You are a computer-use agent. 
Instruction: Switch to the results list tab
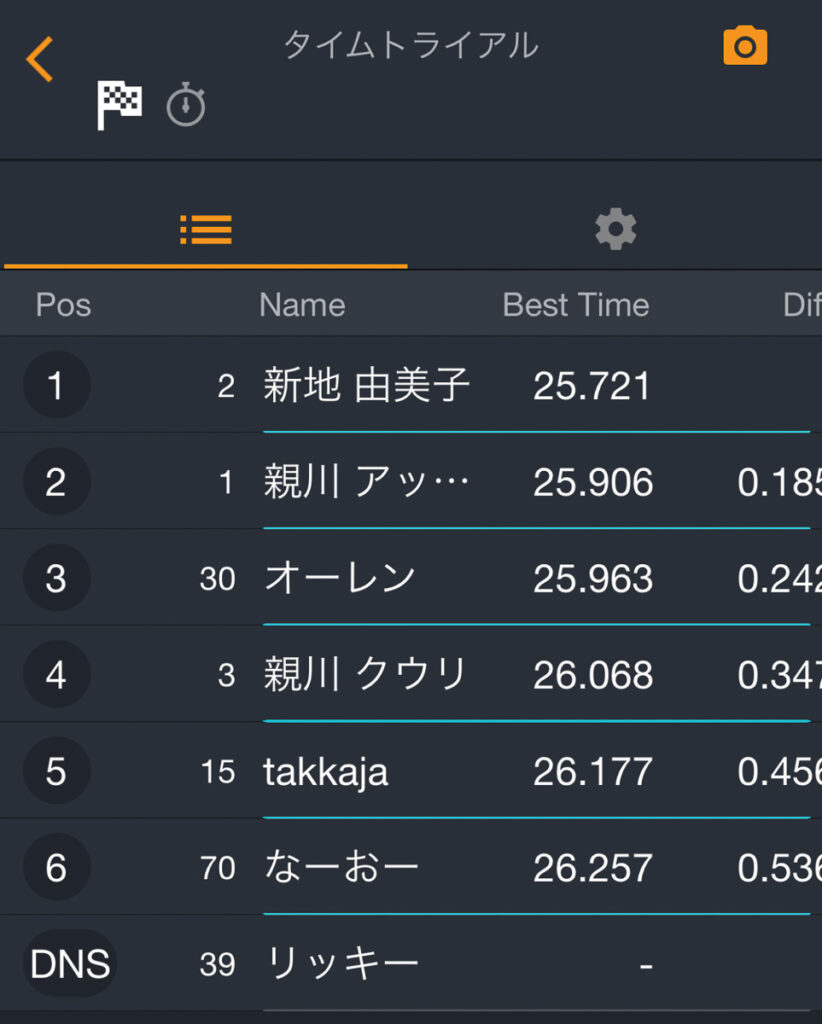click(205, 230)
